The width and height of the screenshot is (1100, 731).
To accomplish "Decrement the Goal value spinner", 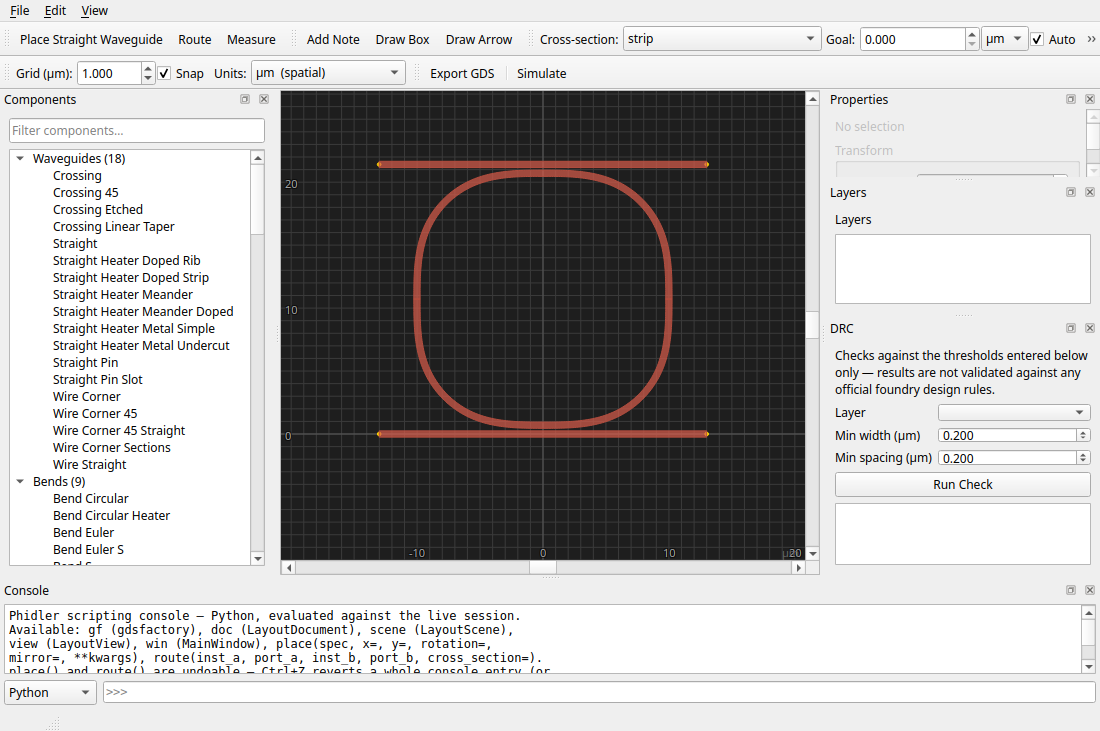I will click(x=972, y=44).
